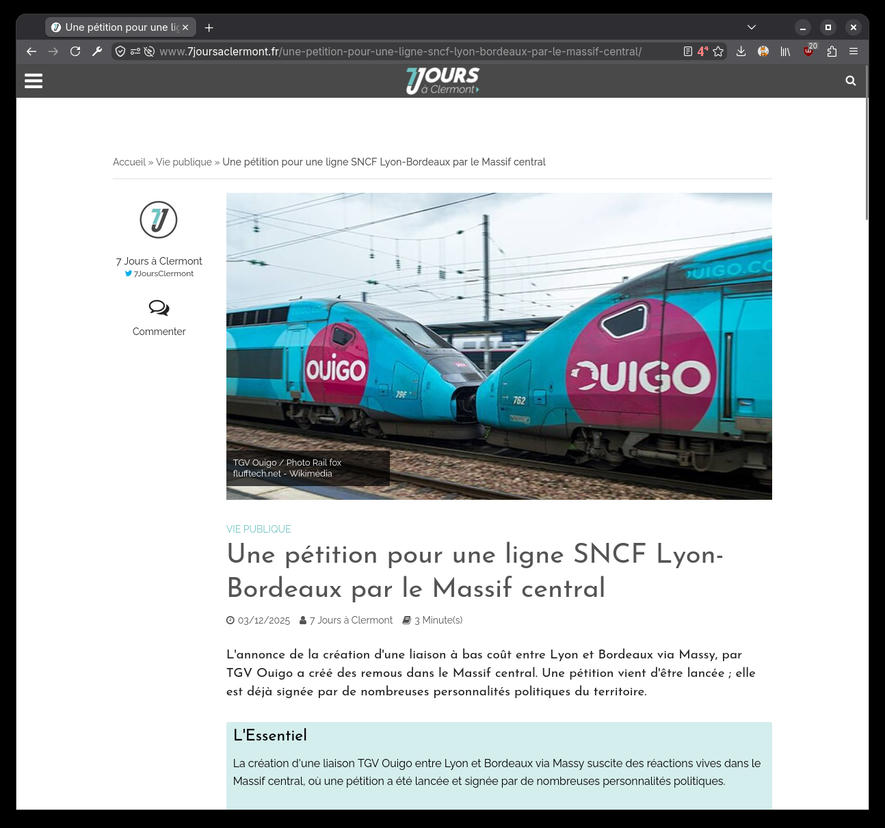Open the Firefox application menu
This screenshot has width=885, height=828.
pyautogui.click(x=853, y=51)
